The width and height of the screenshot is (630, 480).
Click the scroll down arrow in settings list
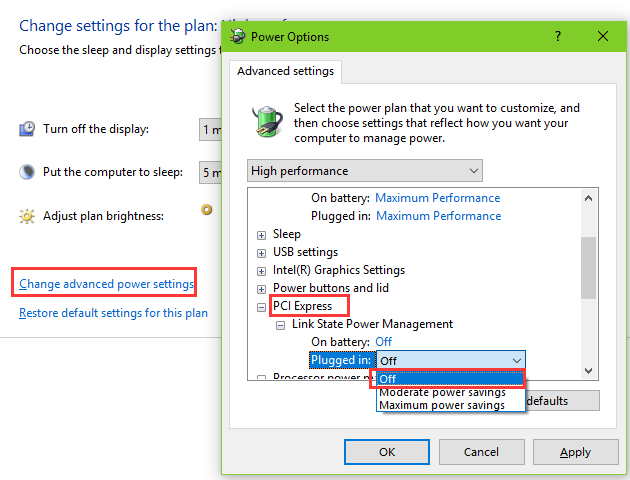(588, 370)
